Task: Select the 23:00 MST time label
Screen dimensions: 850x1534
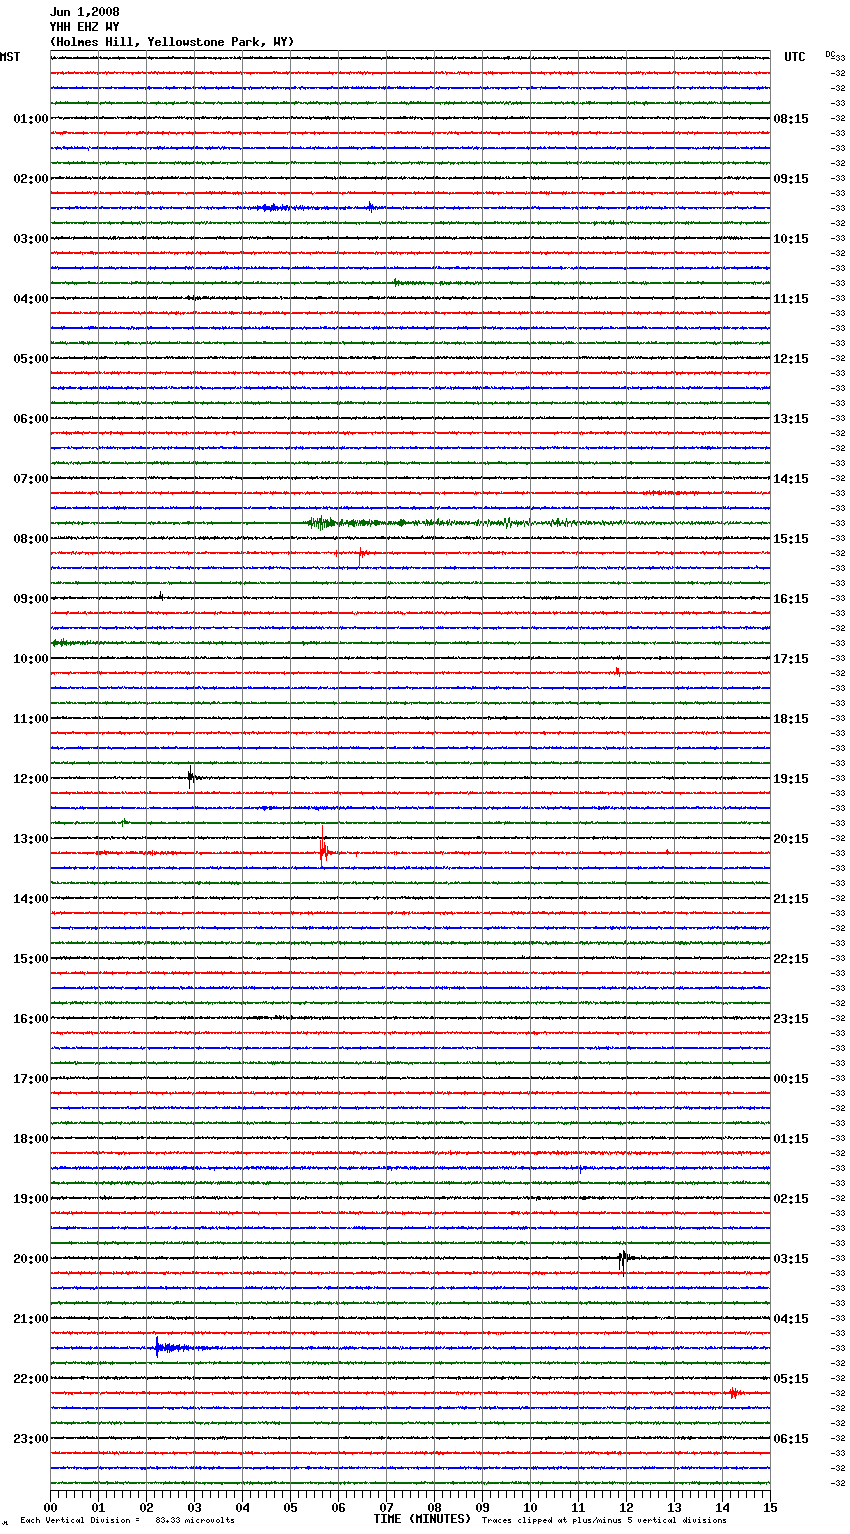Action: [31, 1439]
